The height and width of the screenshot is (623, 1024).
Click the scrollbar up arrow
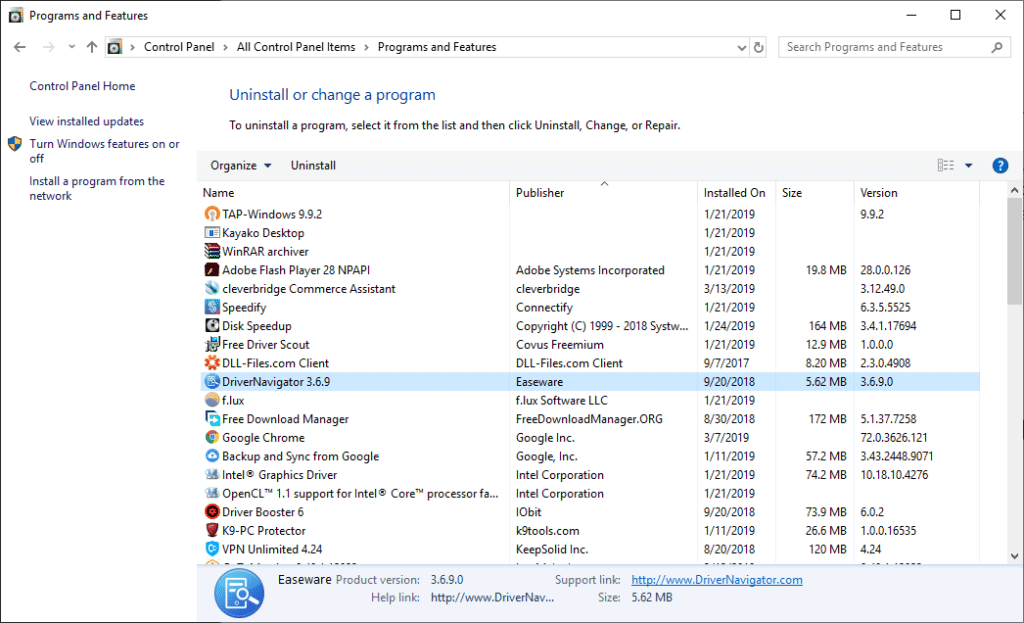coord(1014,190)
